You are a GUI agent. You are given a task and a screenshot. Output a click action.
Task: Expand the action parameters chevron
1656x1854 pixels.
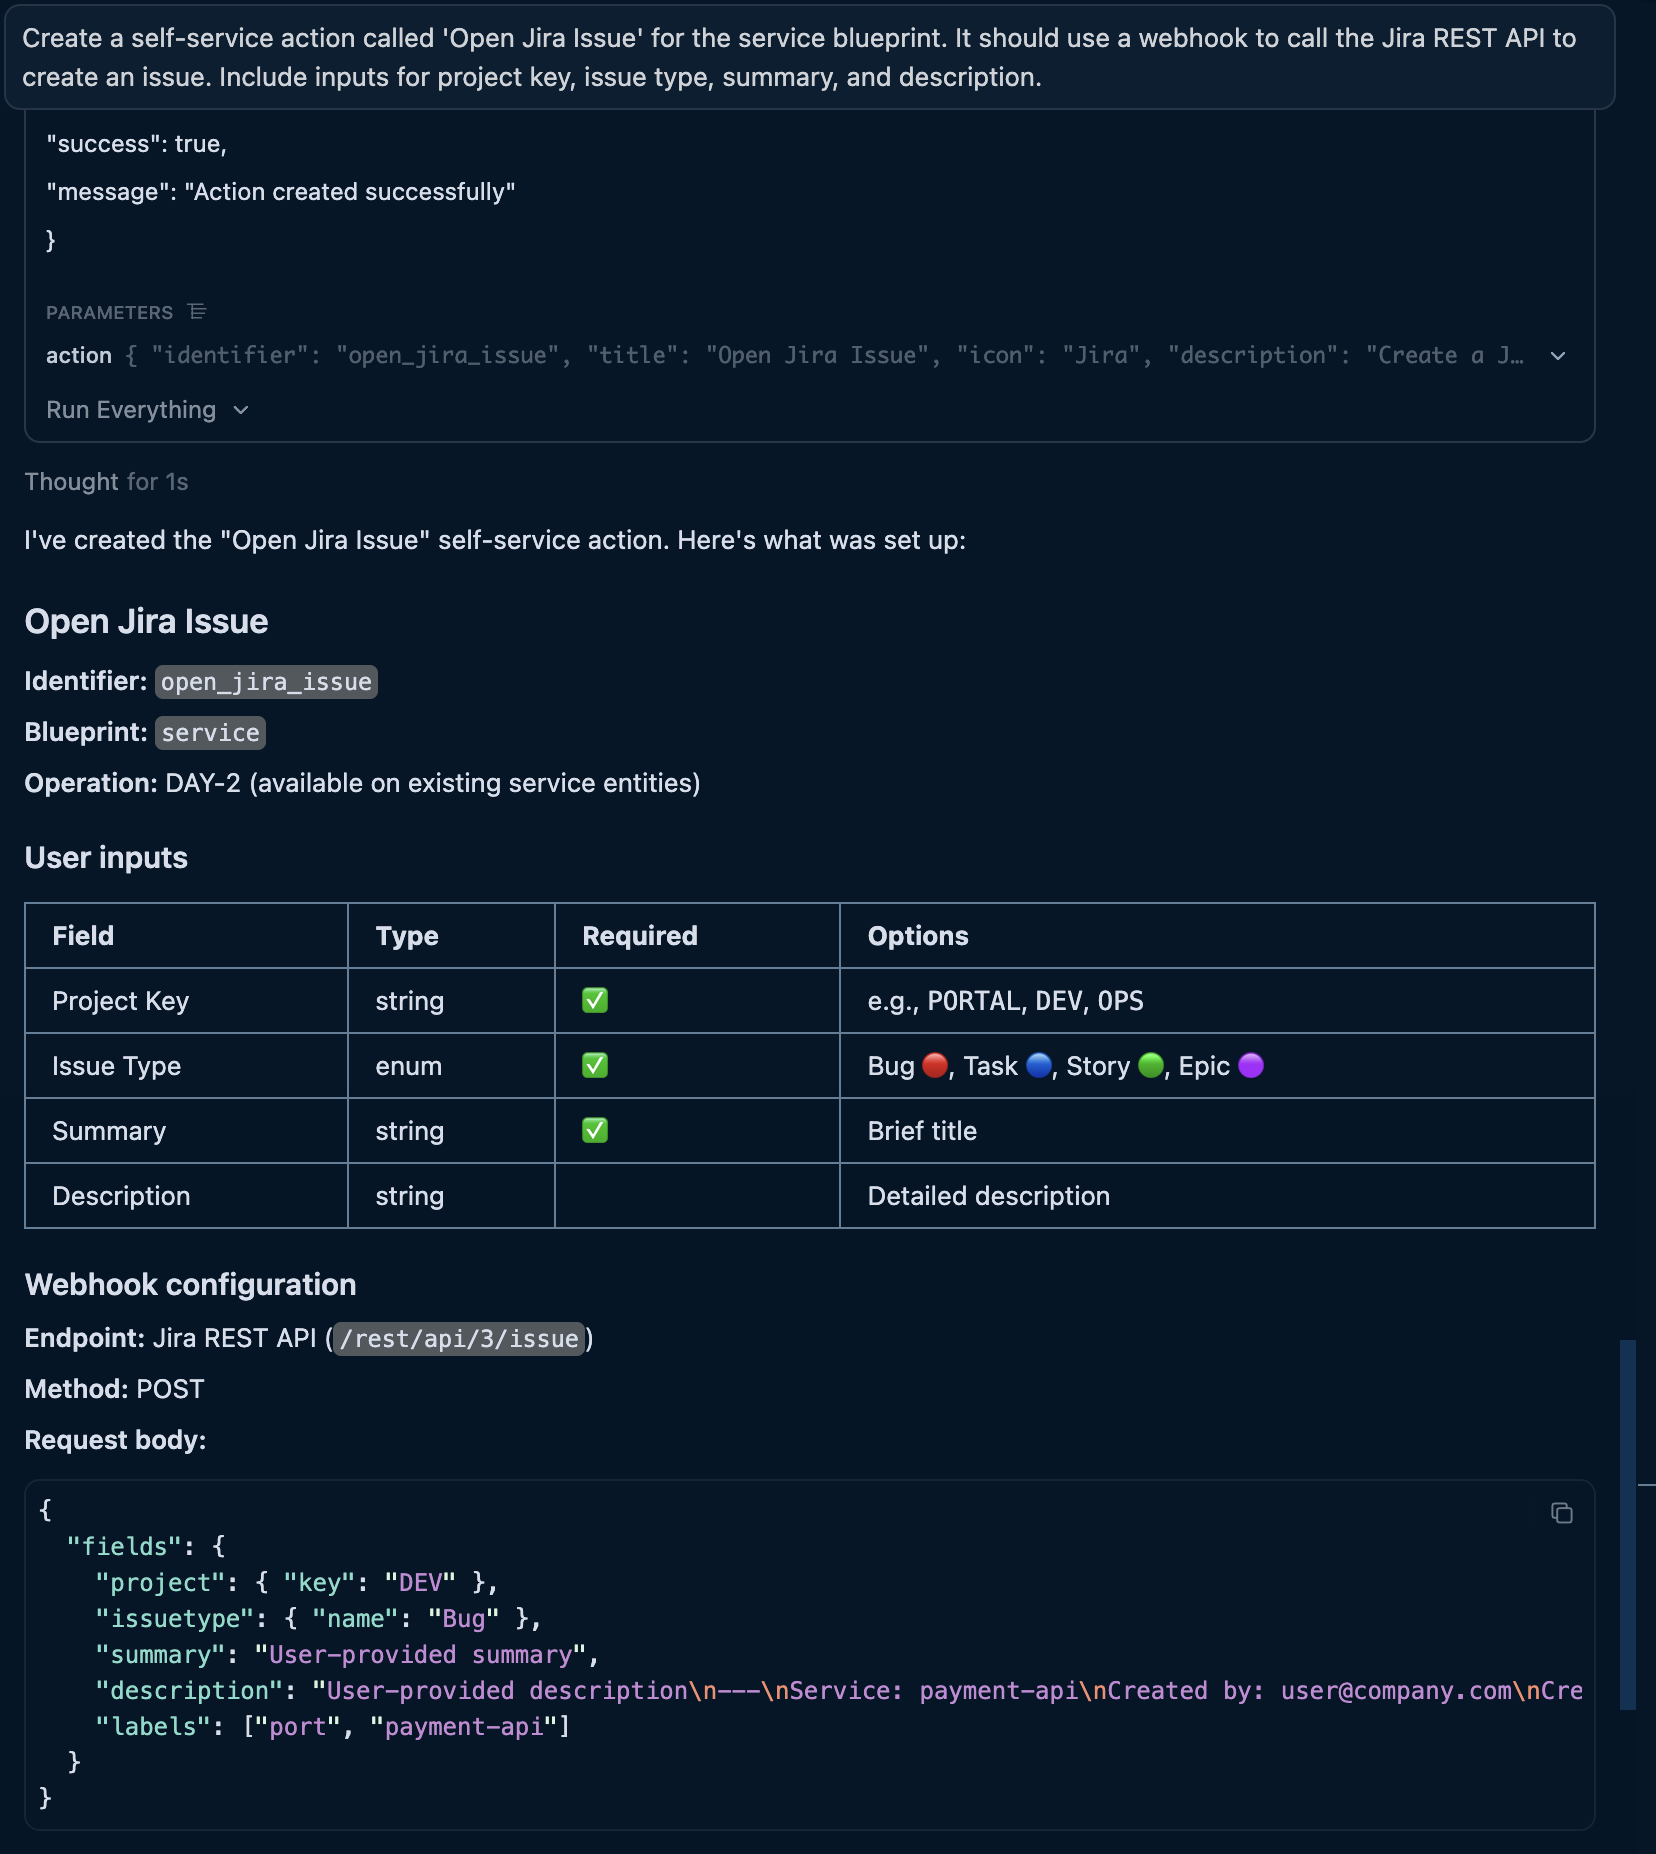(1557, 356)
